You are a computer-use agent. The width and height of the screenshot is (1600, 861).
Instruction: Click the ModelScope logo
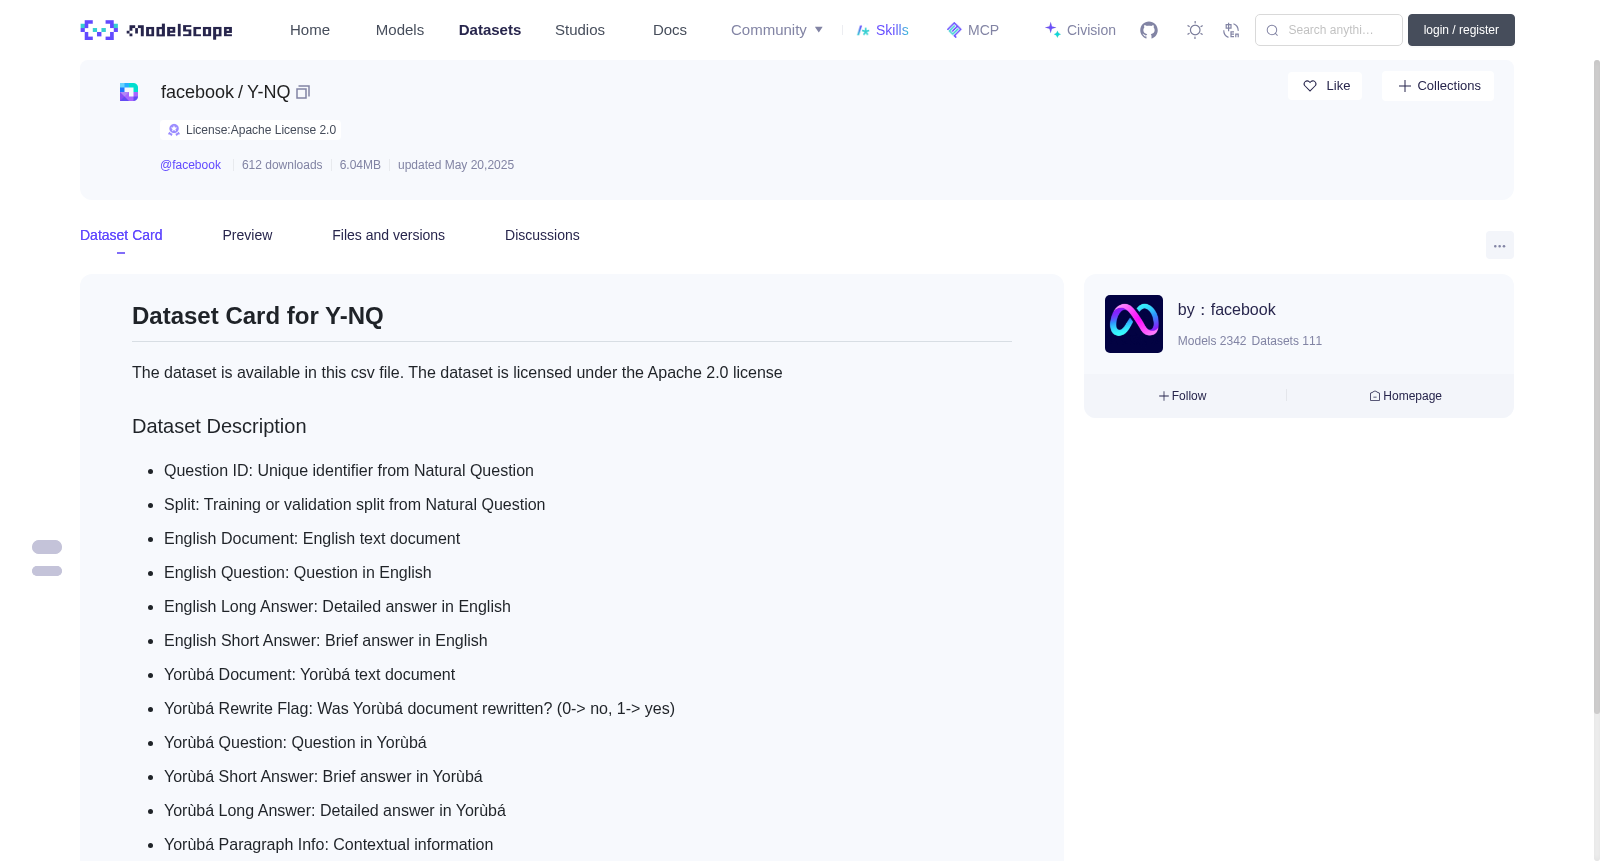click(x=156, y=30)
